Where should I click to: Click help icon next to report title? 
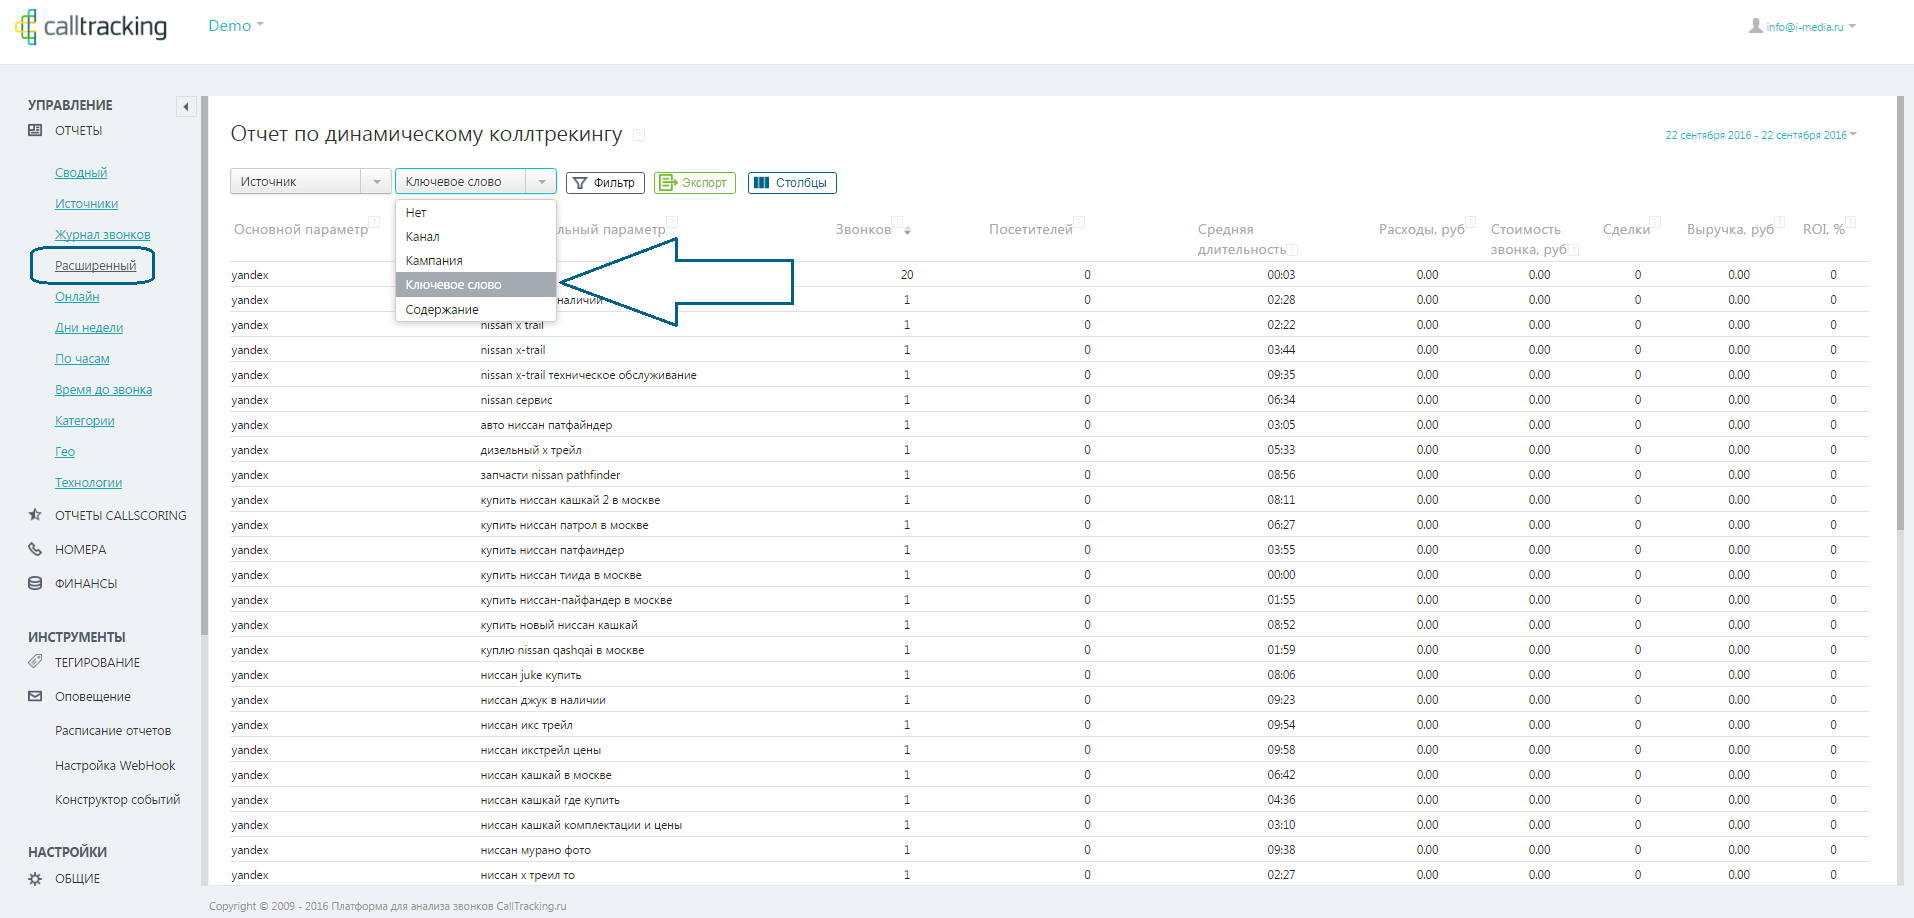tap(639, 135)
